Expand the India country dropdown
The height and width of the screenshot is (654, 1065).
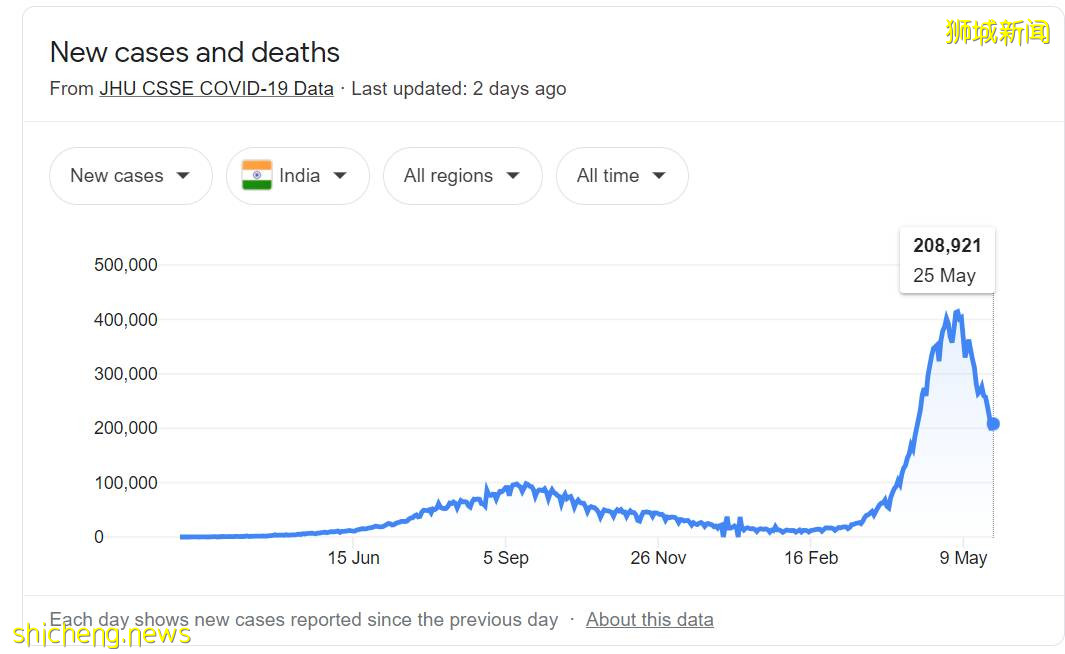tap(298, 176)
